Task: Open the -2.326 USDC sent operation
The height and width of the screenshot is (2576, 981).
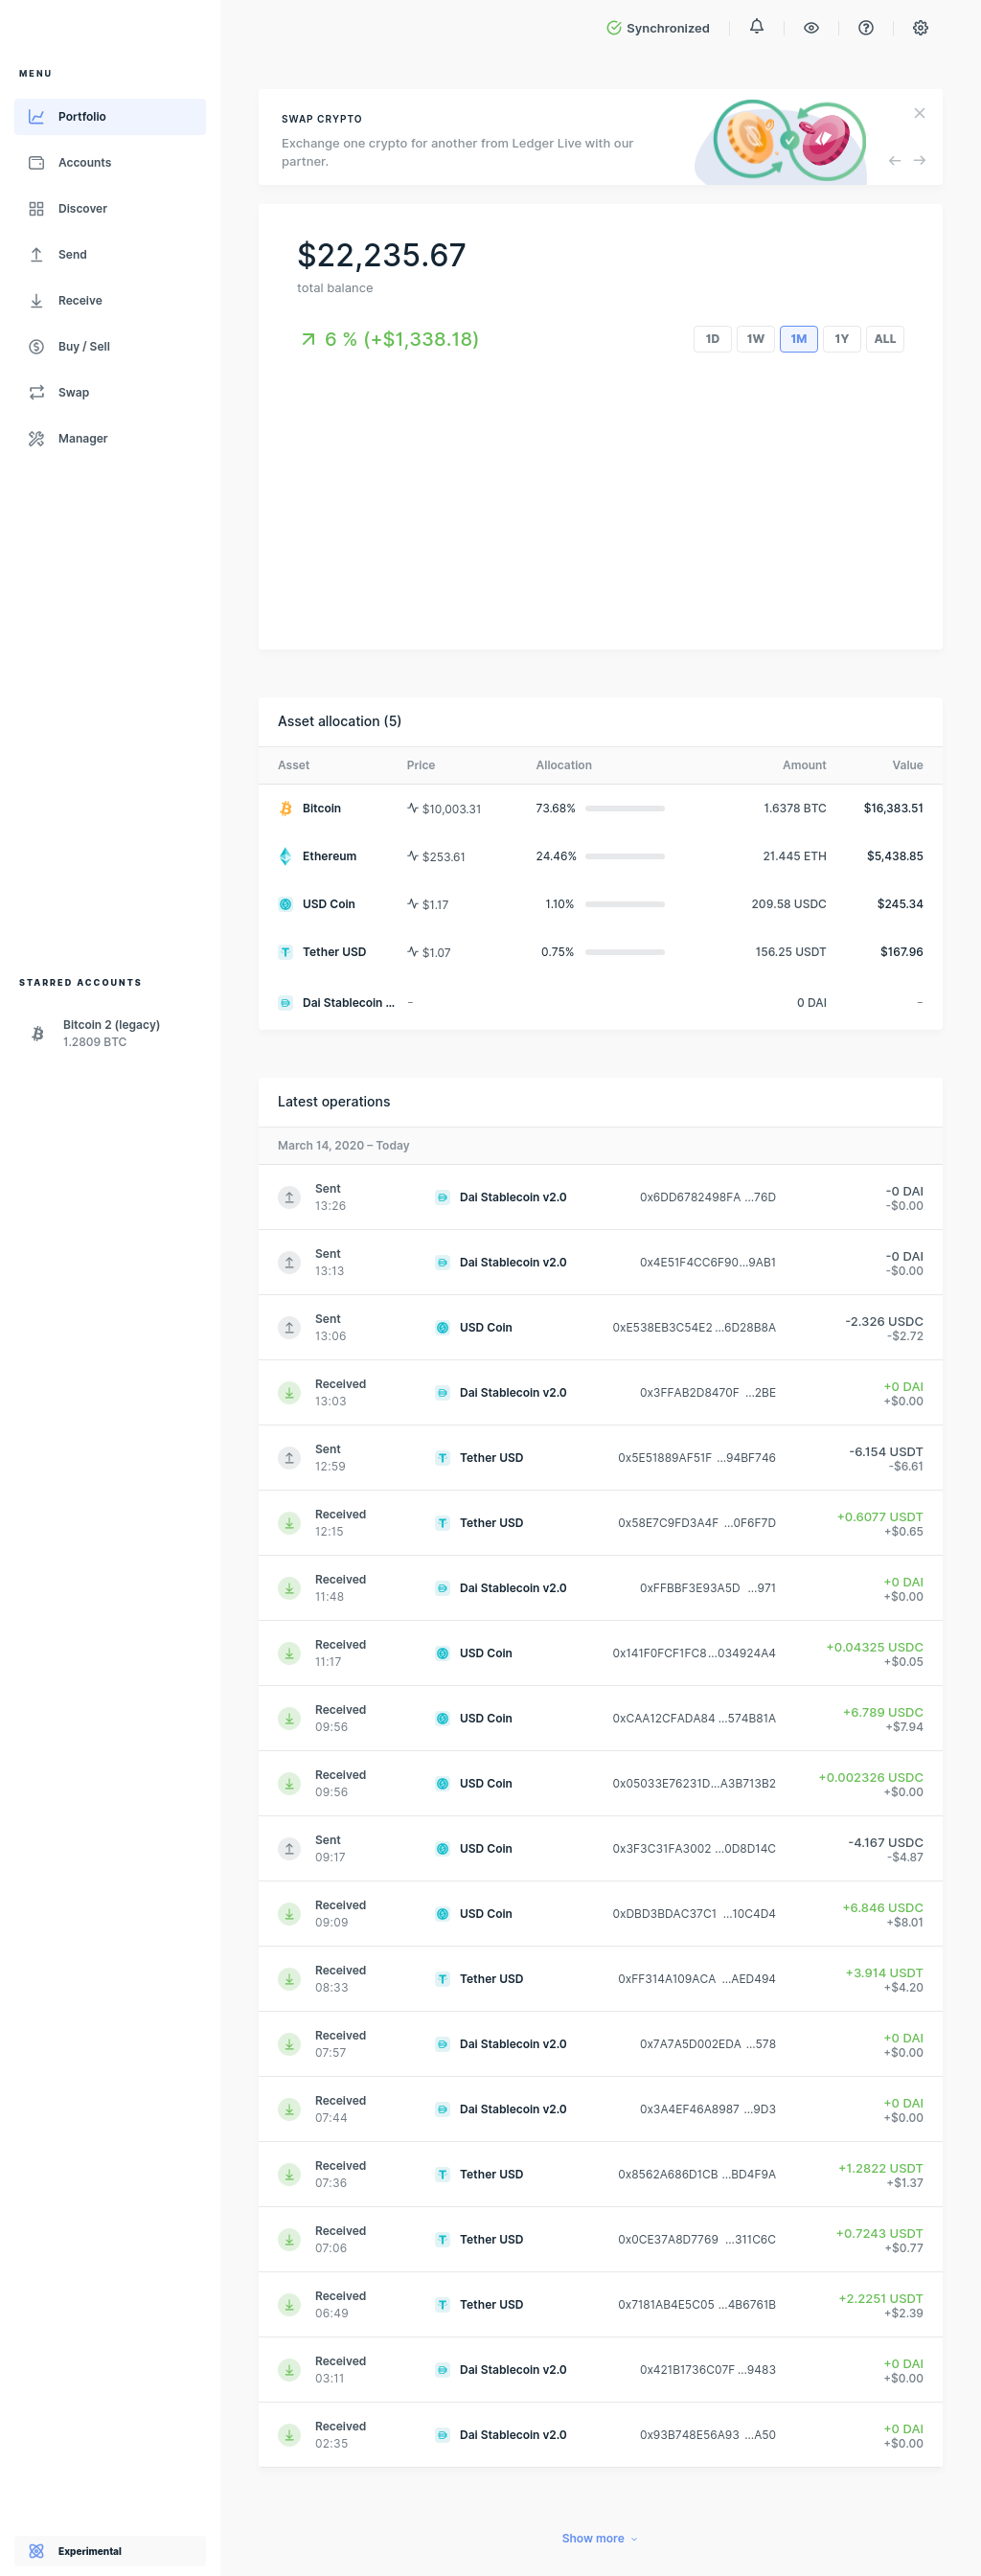Action: click(600, 1327)
